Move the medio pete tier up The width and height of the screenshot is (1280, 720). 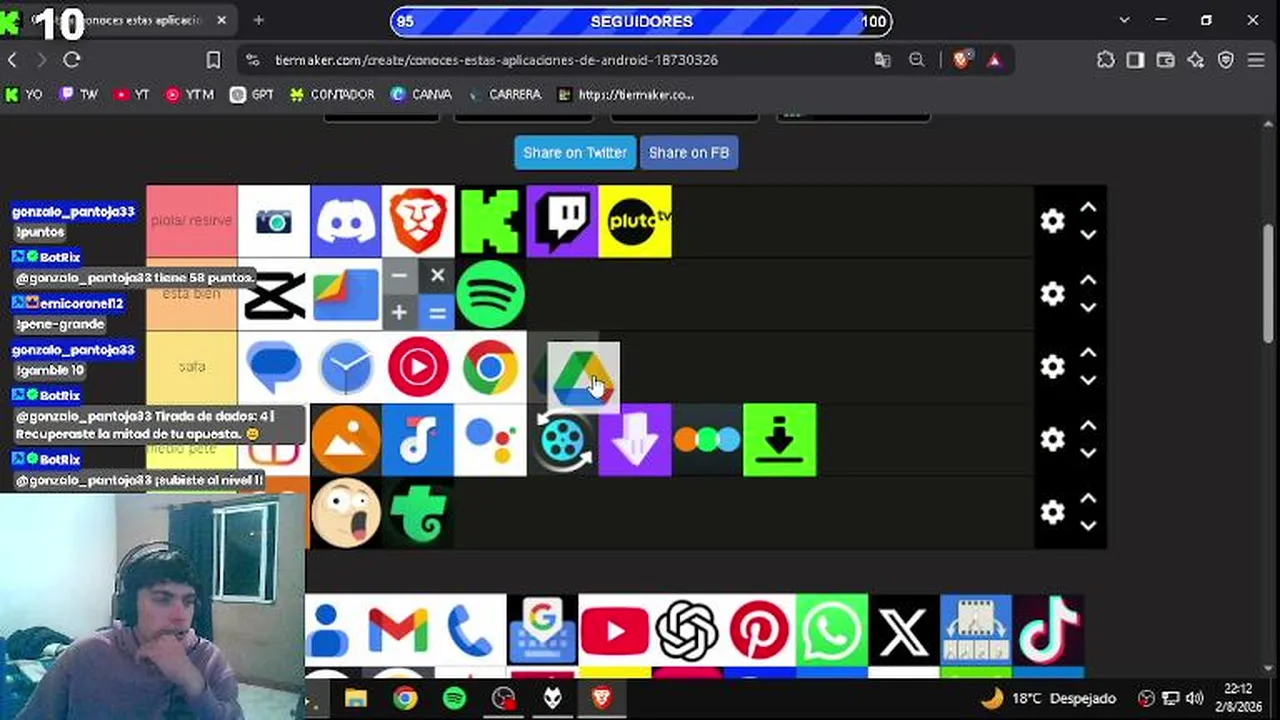click(1088, 427)
